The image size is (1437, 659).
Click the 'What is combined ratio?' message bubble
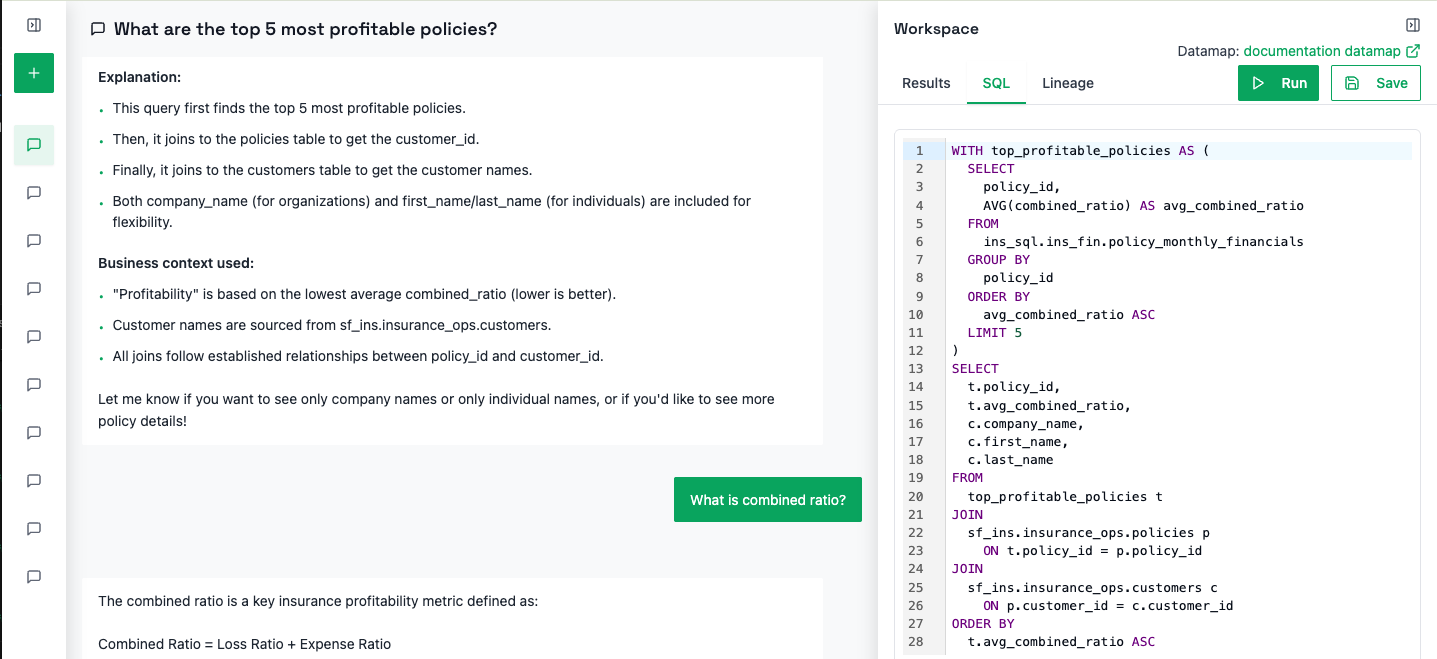tap(768, 500)
